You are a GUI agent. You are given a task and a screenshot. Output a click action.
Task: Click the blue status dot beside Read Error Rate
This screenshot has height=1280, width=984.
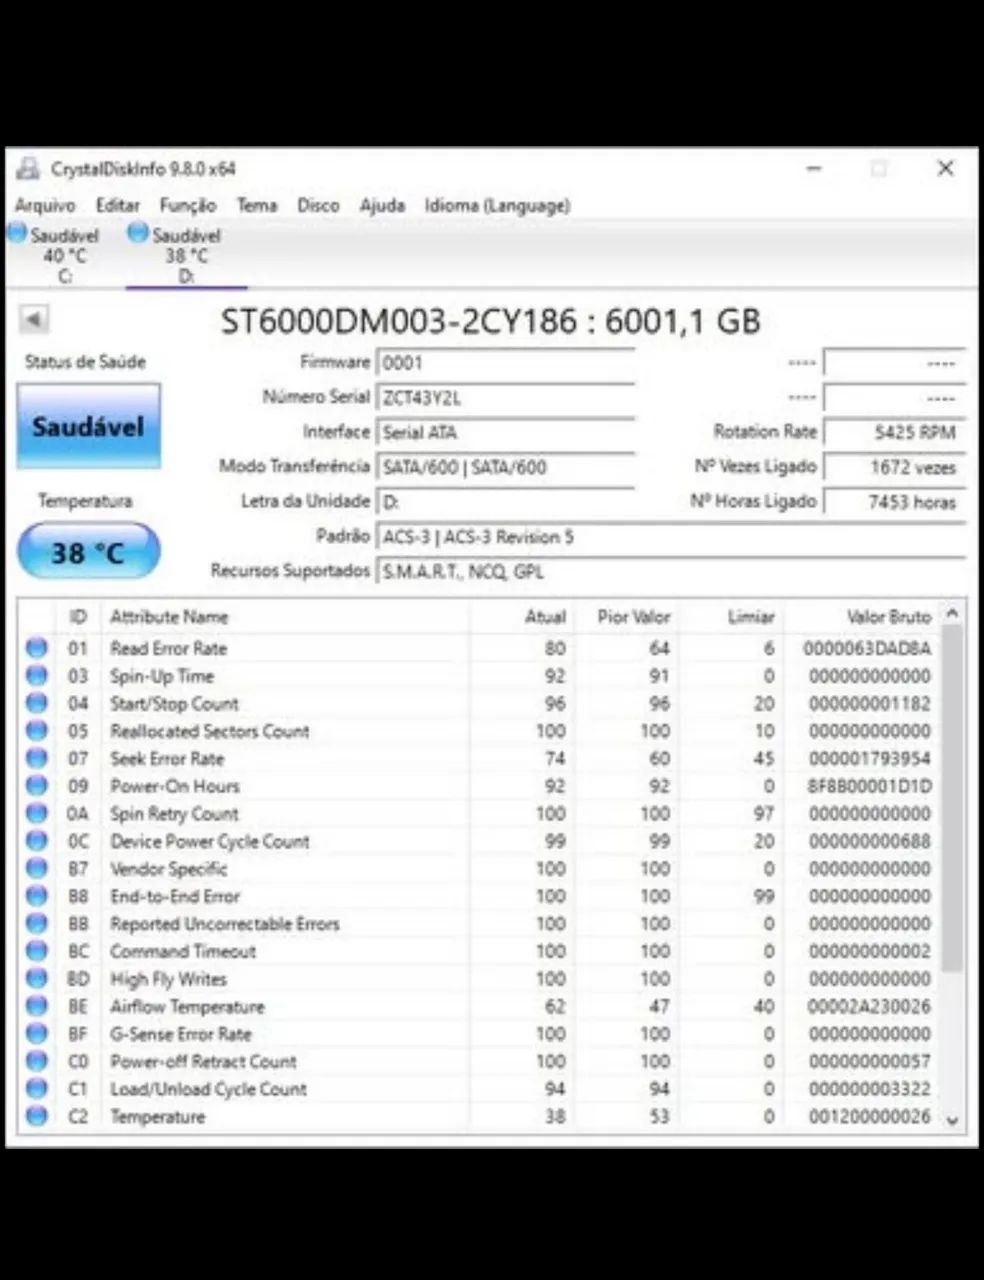point(36,648)
